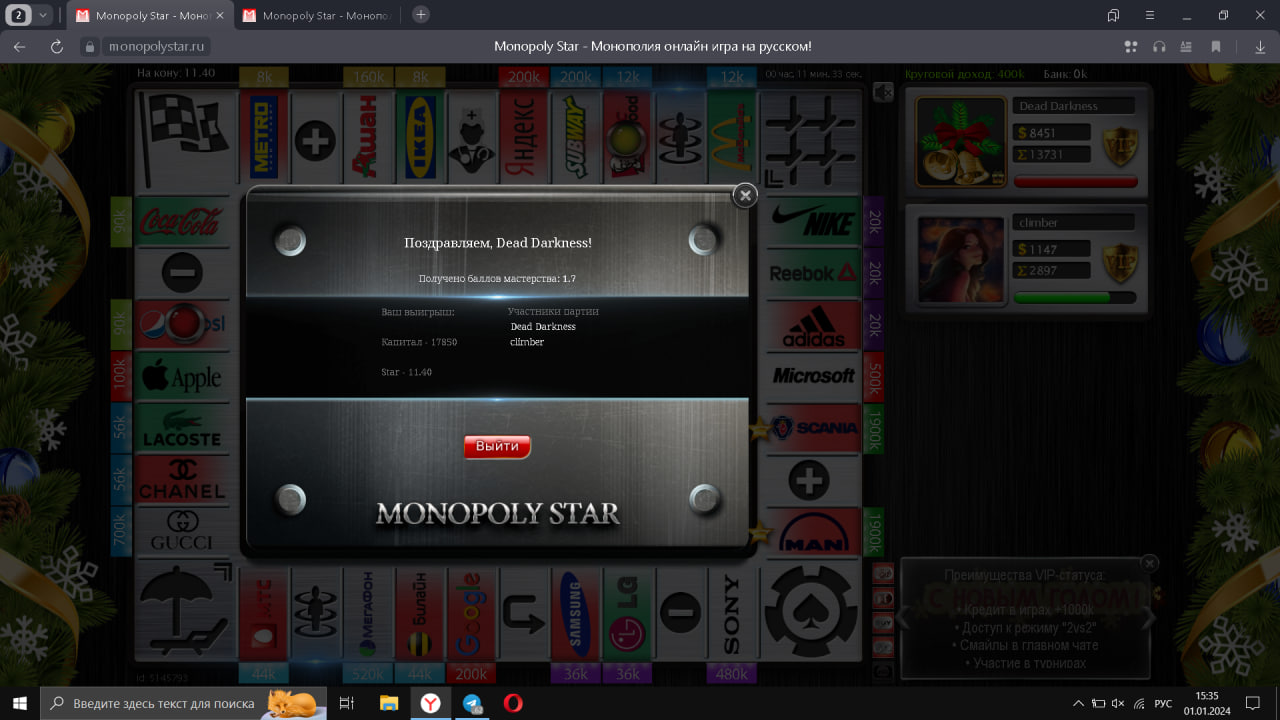Select the МТС board cell
This screenshot has width=1280, height=720.
264,612
